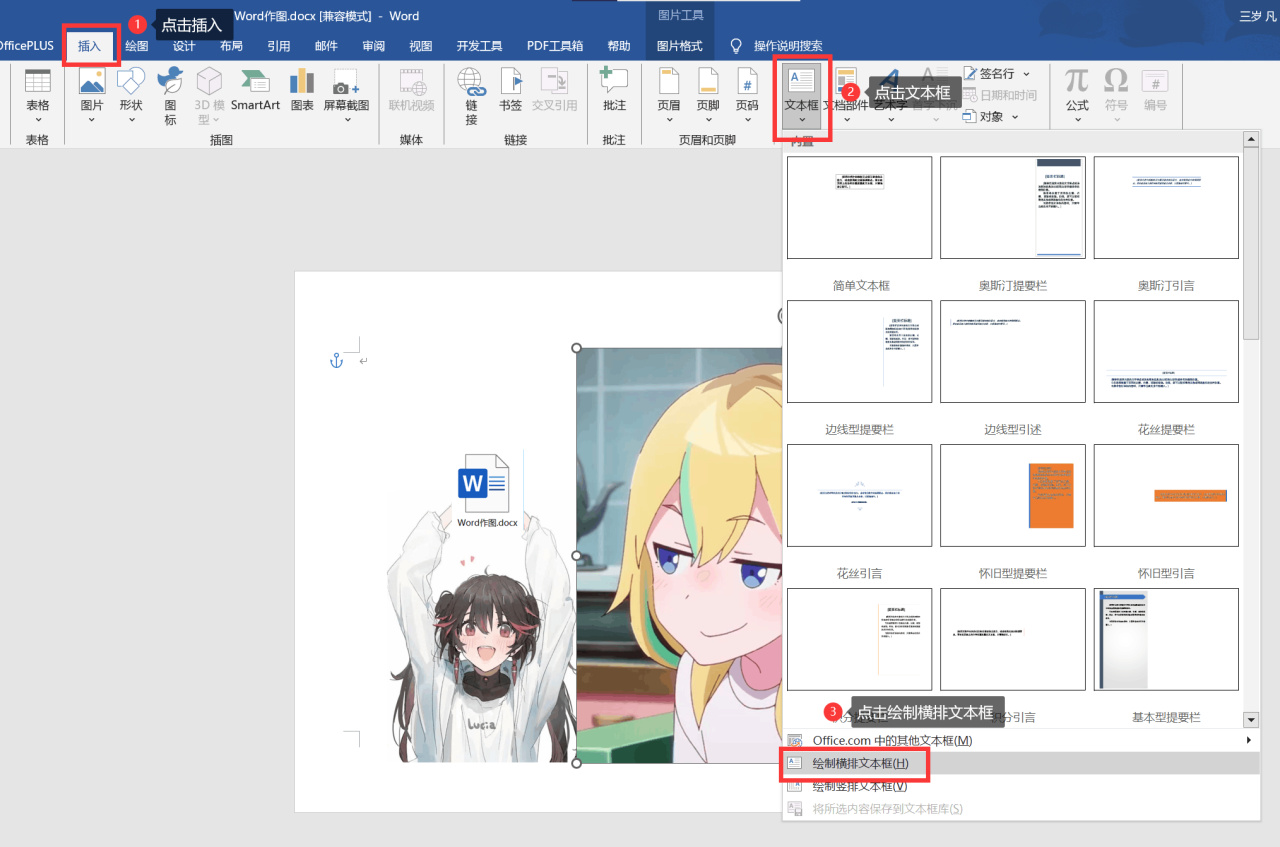The width and height of the screenshot is (1280, 847).
Task: Click the 绘制横排文本框(H) icon
Action: coord(795,763)
